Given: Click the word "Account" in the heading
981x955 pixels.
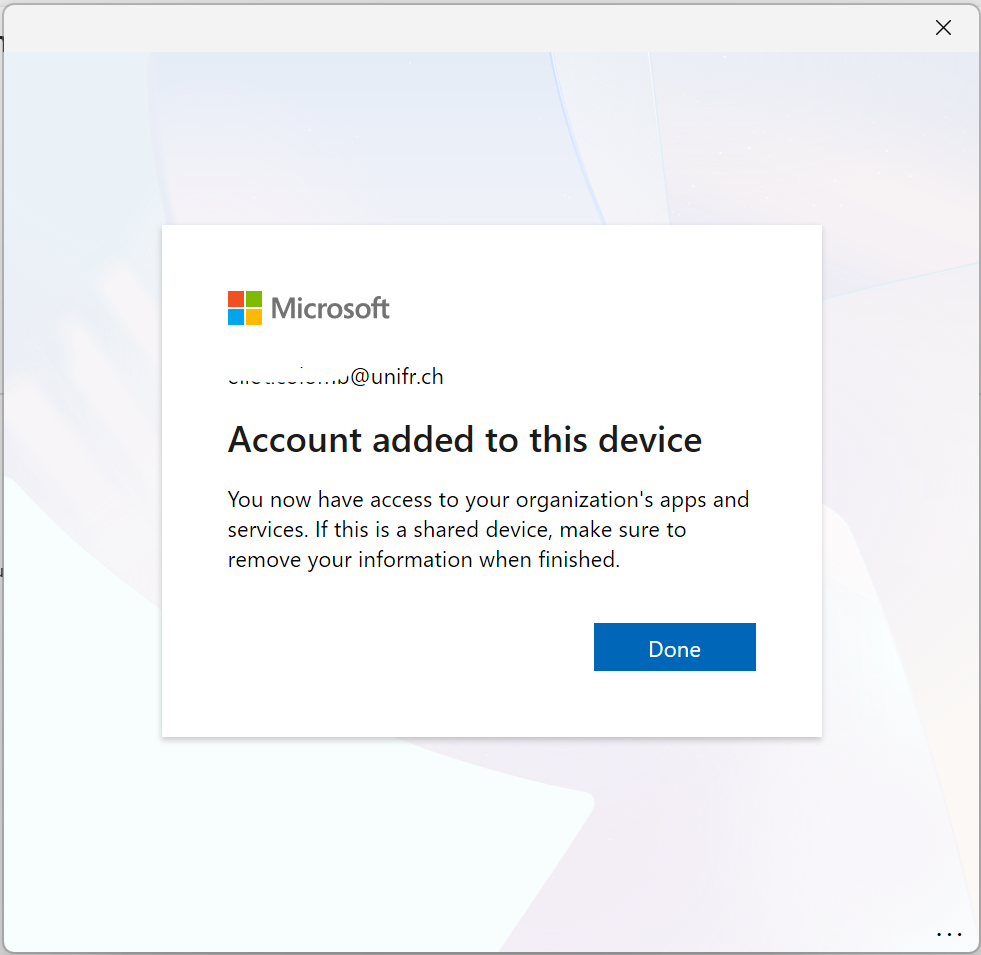Looking at the screenshot, I should click(295, 439).
